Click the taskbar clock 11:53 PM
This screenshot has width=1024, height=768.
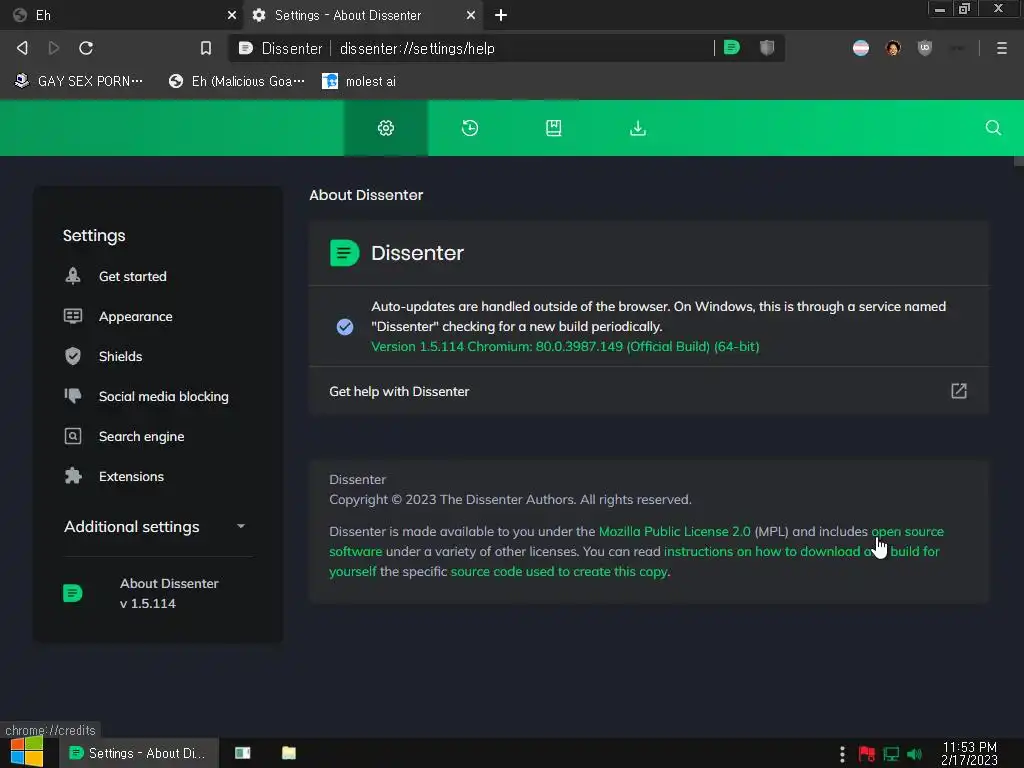tap(969, 753)
